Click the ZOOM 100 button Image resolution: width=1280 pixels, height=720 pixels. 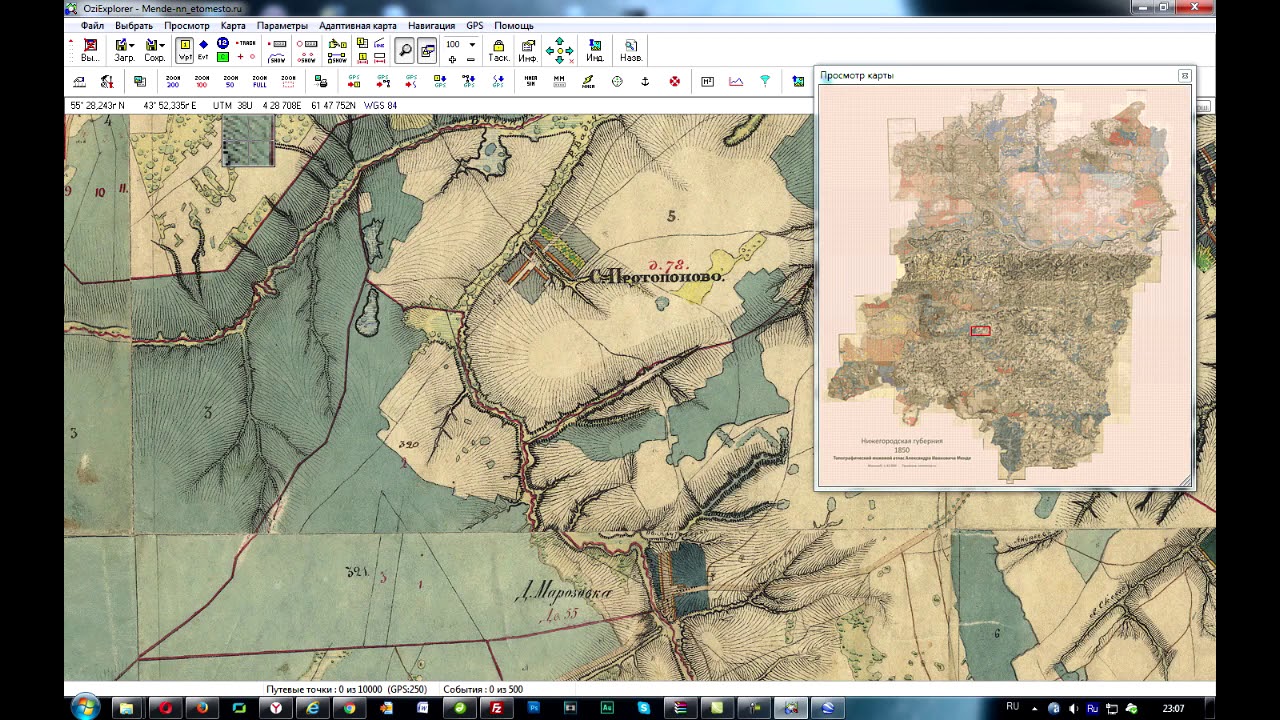pyautogui.click(x=202, y=81)
